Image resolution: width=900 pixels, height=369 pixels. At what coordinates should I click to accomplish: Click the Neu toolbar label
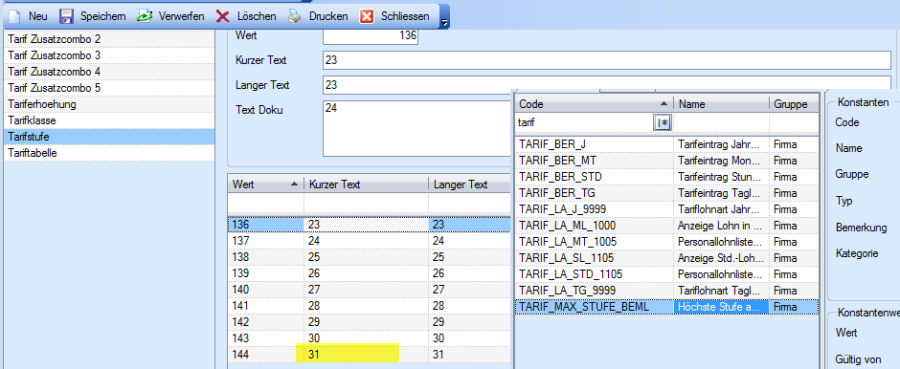coord(38,17)
